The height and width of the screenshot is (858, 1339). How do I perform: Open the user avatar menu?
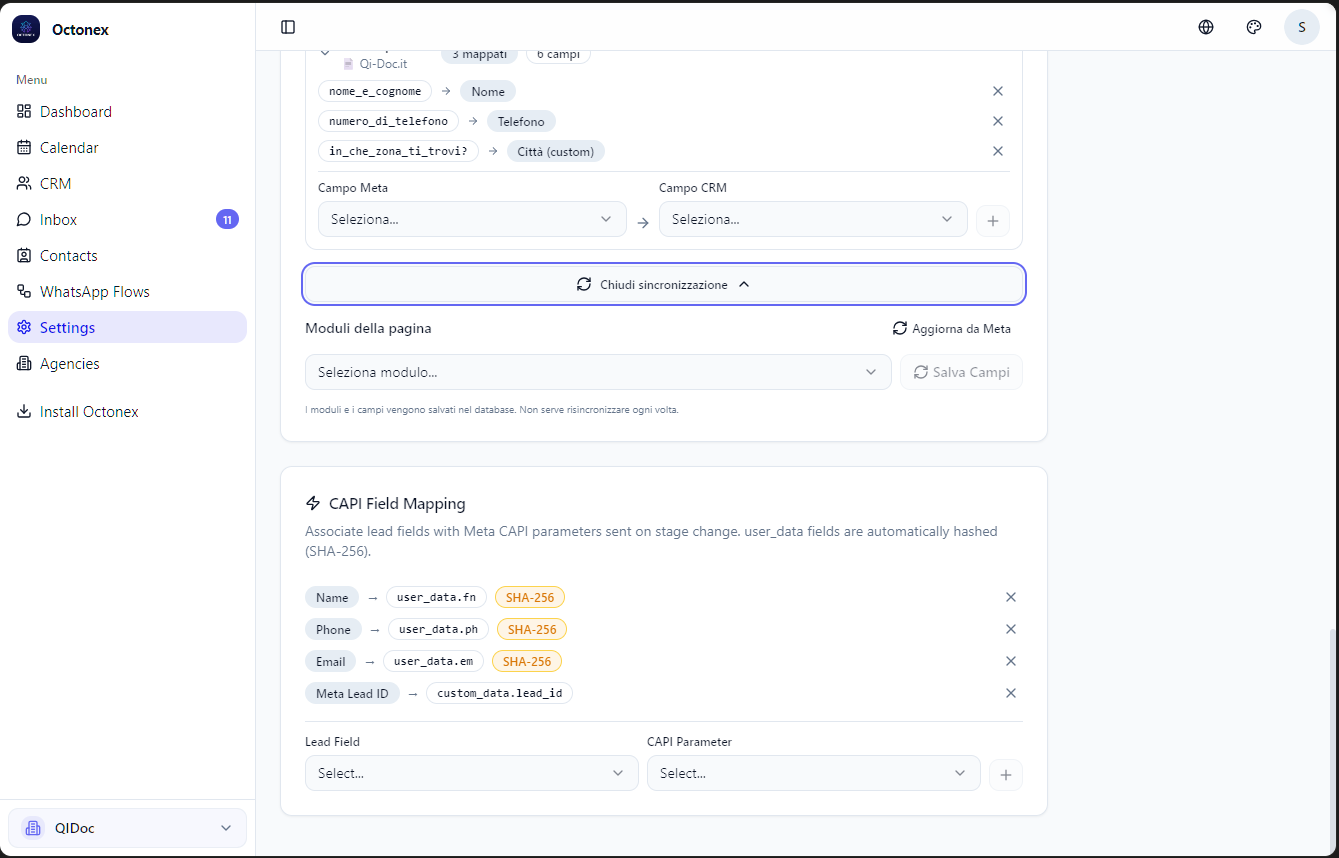(x=1301, y=27)
